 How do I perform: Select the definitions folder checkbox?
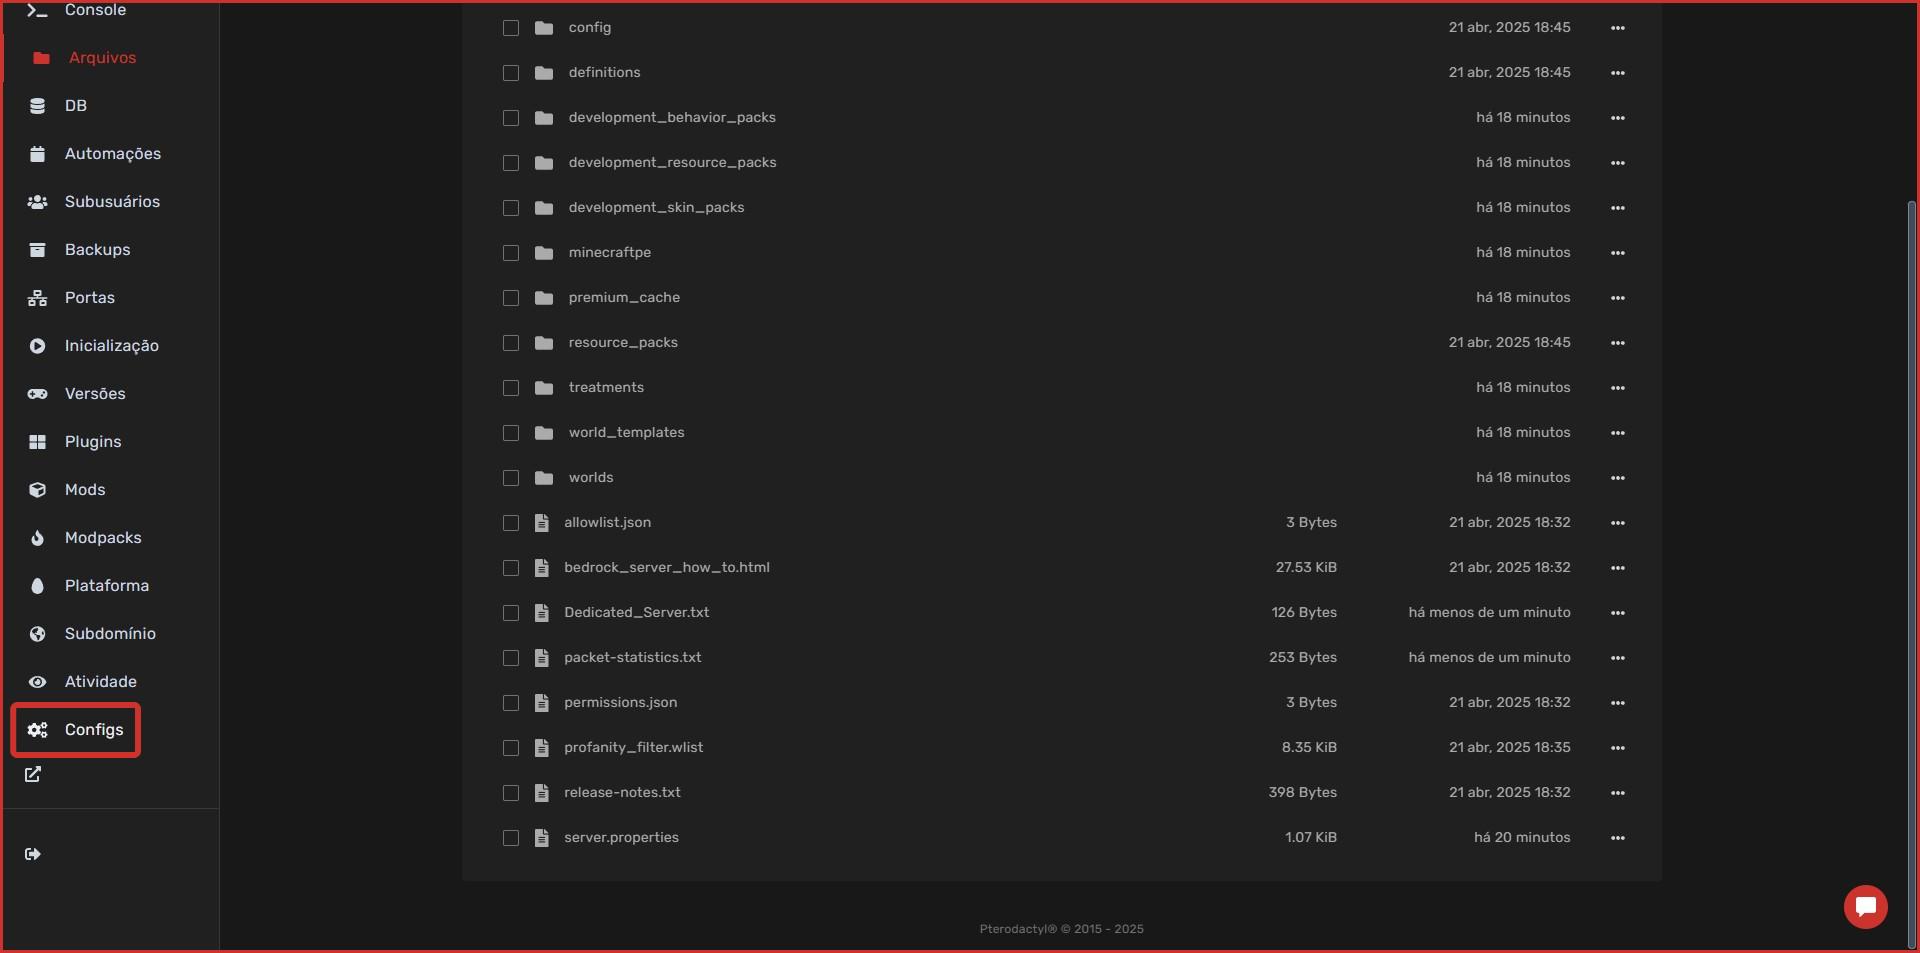point(511,73)
